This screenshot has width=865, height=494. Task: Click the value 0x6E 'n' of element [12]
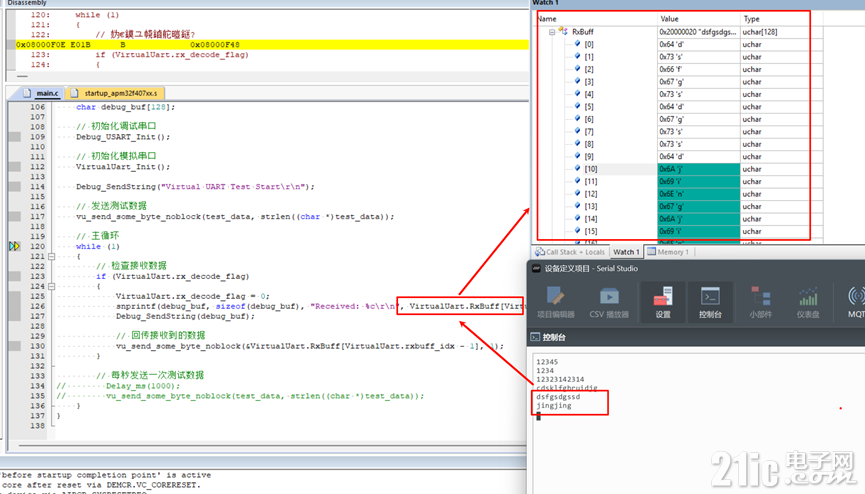pos(698,194)
